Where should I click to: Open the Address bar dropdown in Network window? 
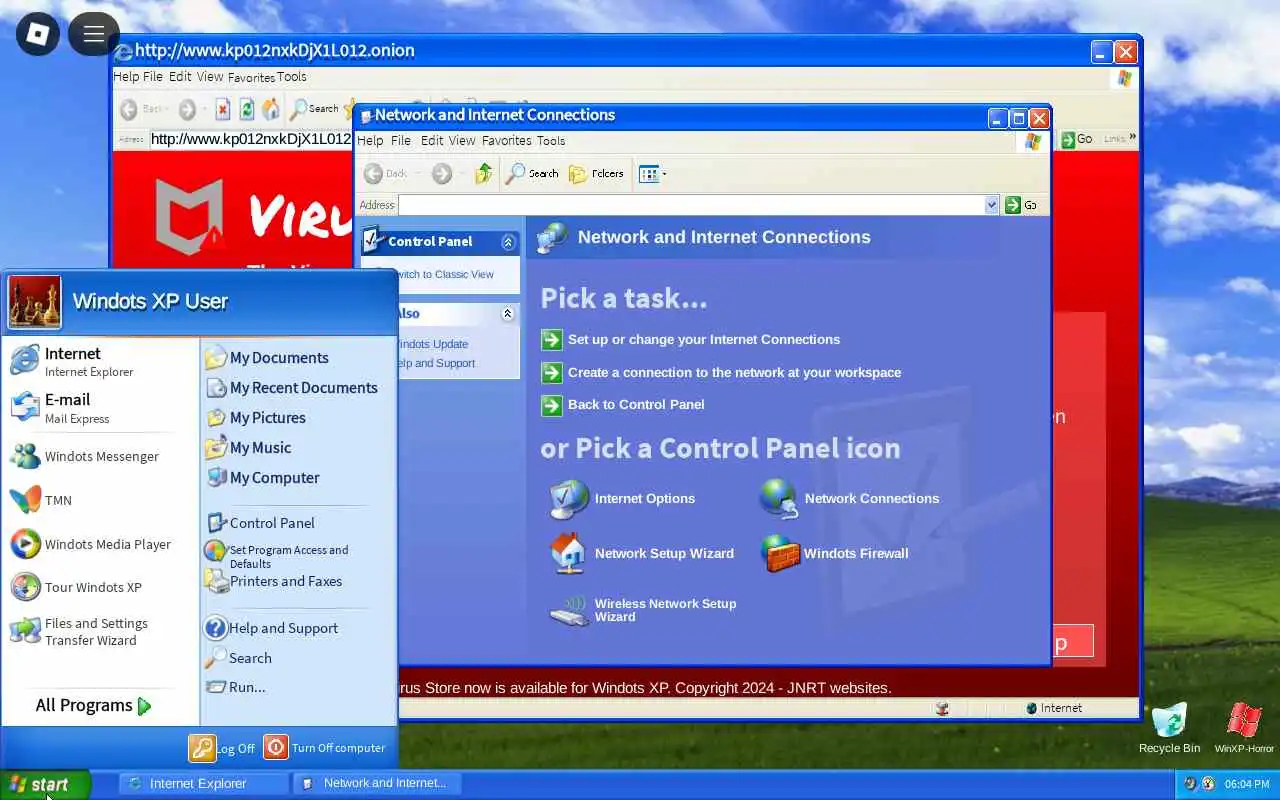tap(992, 205)
